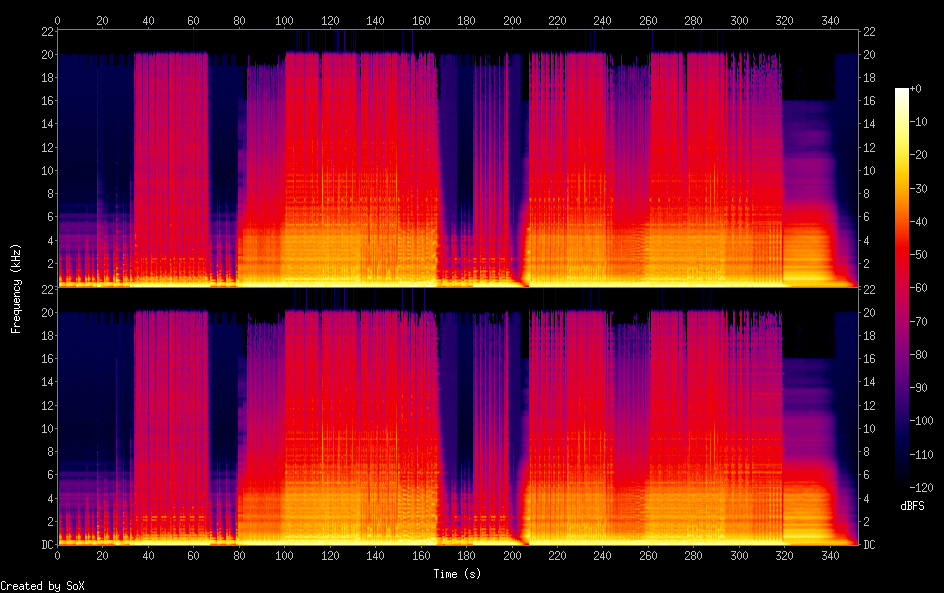The width and height of the screenshot is (944, 593).
Task: Click the topmost 22 label on the right frequency axis
Action: (869, 33)
